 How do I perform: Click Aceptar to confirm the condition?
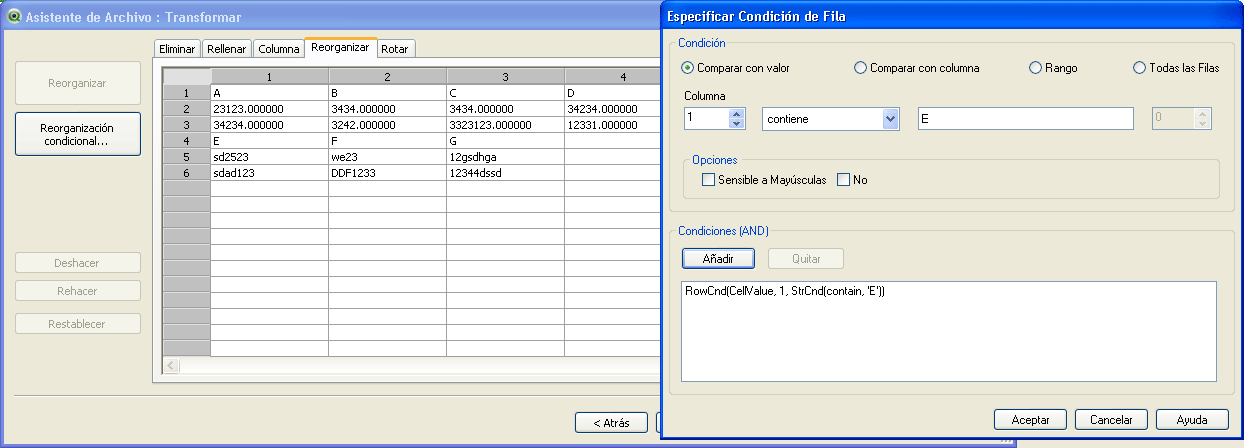point(1030,419)
